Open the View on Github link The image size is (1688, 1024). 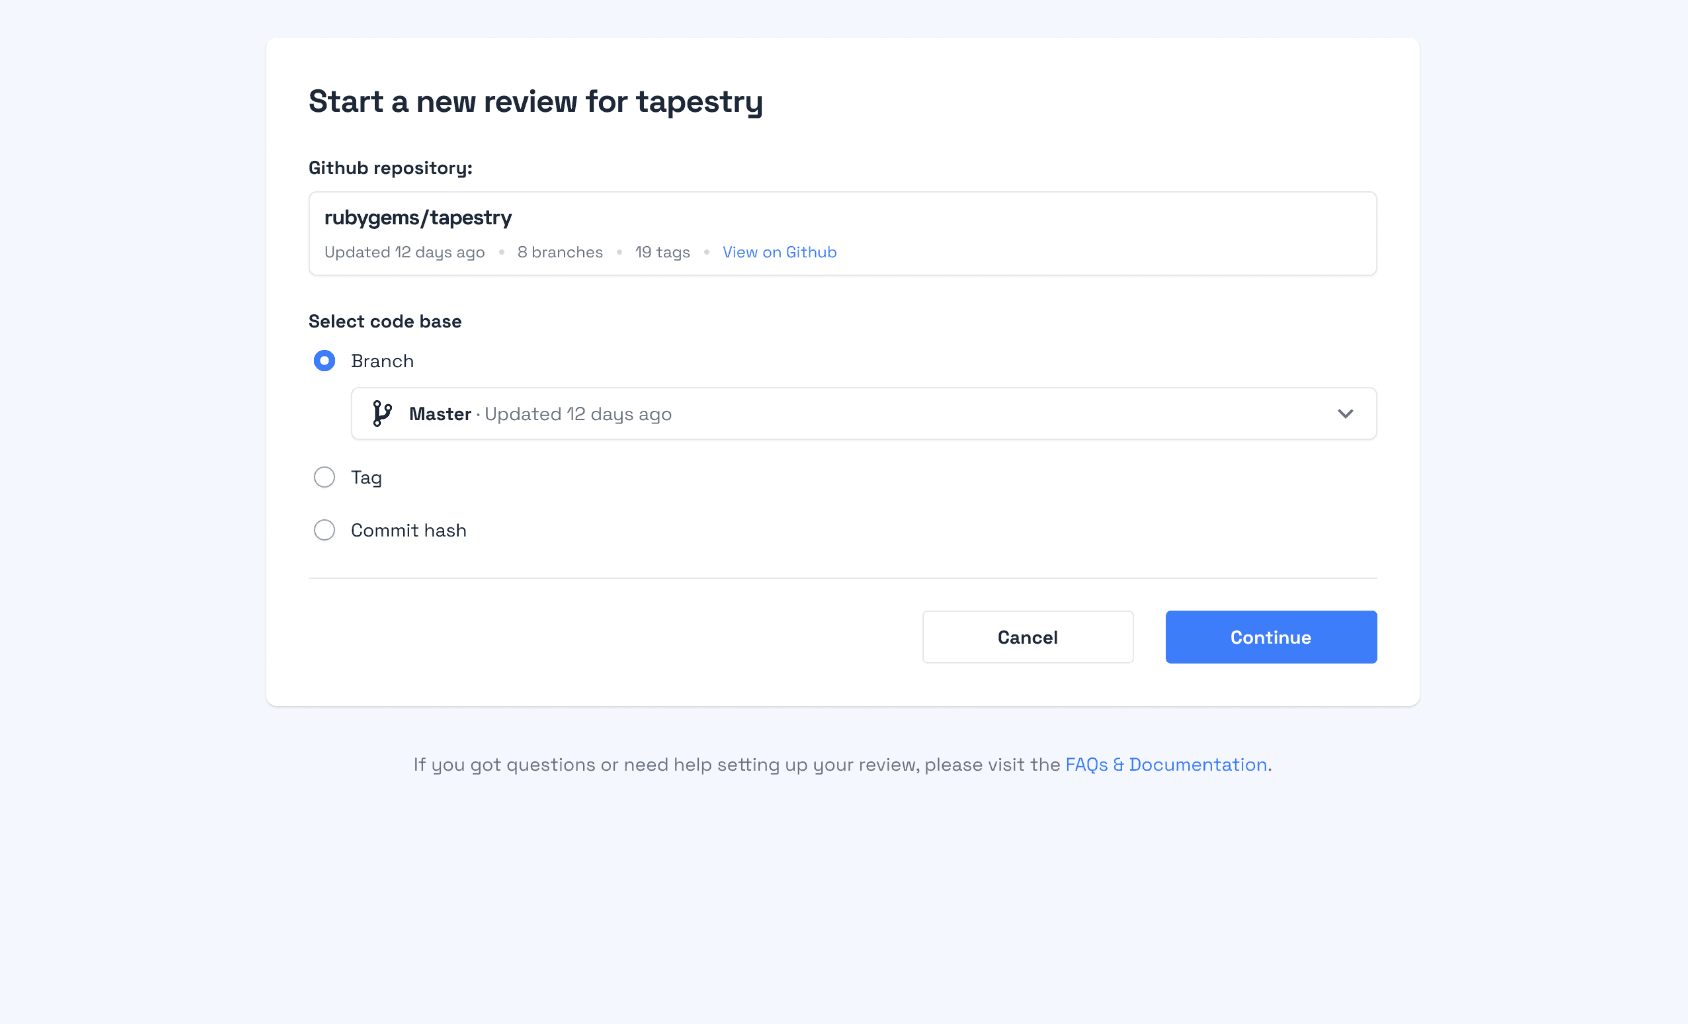click(x=779, y=252)
